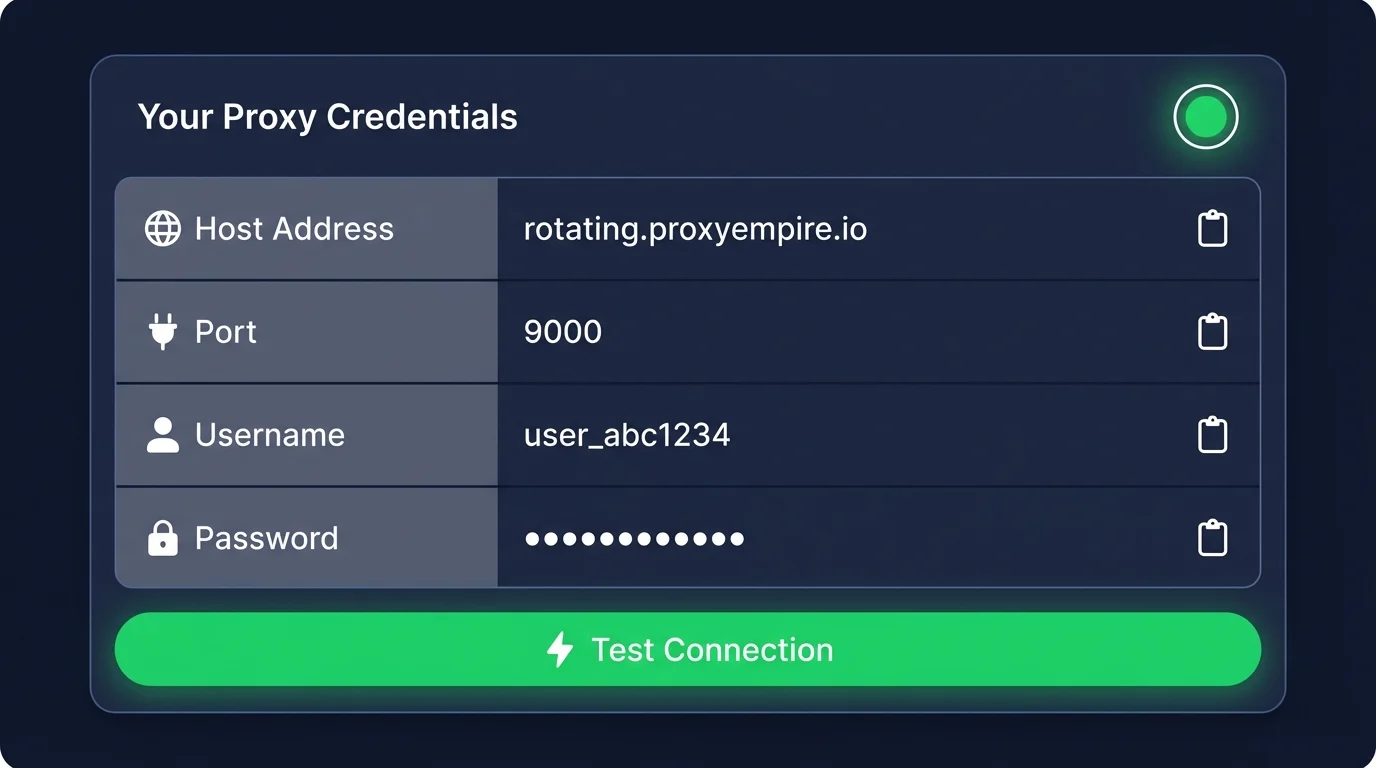This screenshot has width=1376, height=768.
Task: Click the Host Address label
Action: (x=294, y=229)
